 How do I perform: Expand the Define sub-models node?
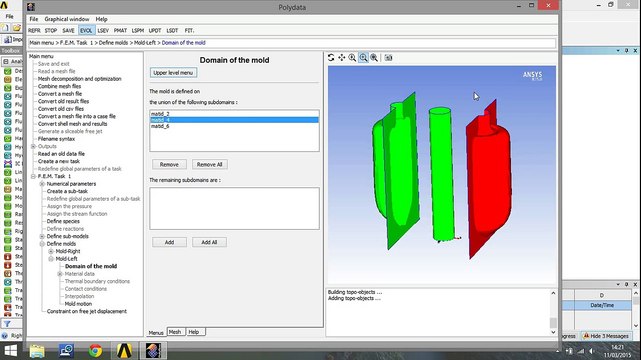(42, 236)
